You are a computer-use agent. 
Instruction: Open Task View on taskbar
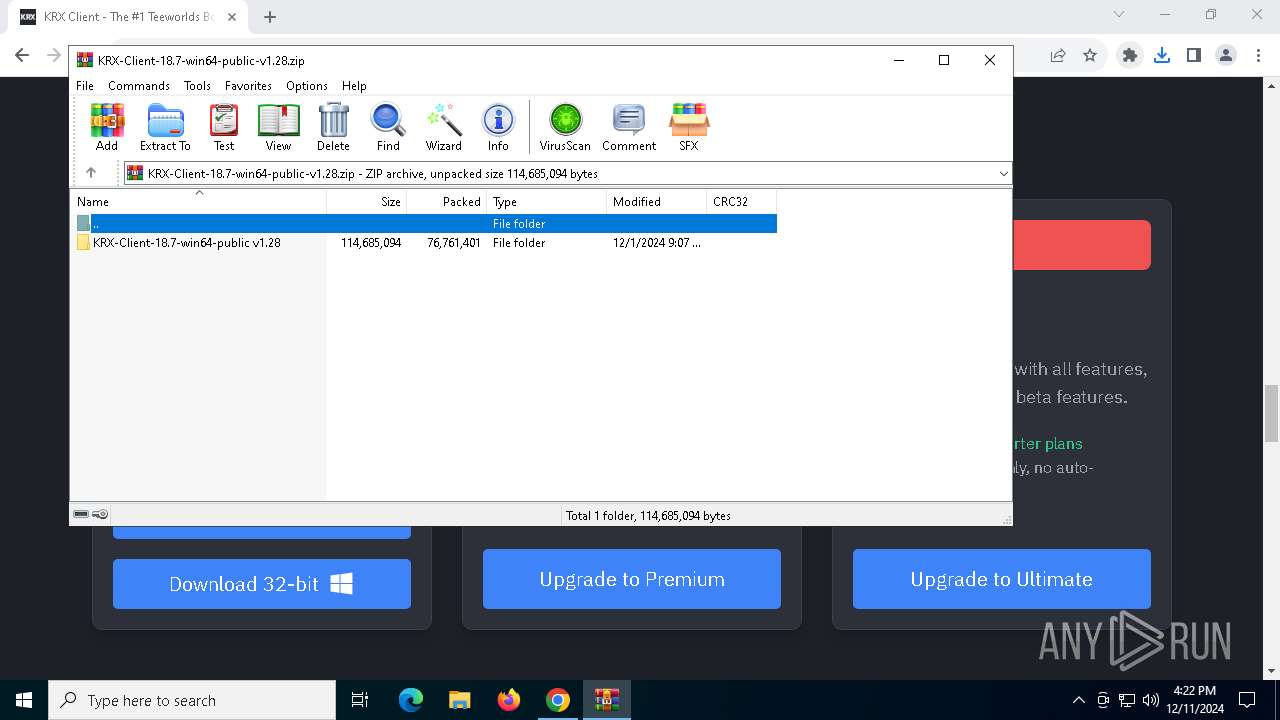click(360, 700)
